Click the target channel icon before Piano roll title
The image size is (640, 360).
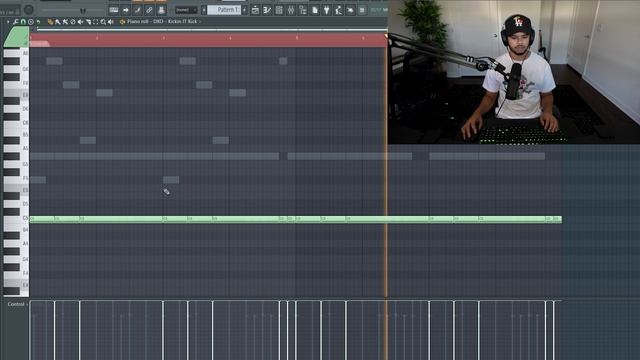coord(122,22)
